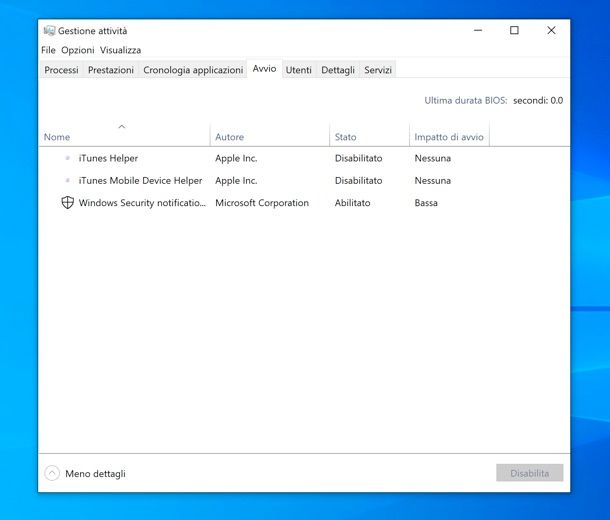
Task: Click the iTunes Helper row icon
Action: click(67, 158)
